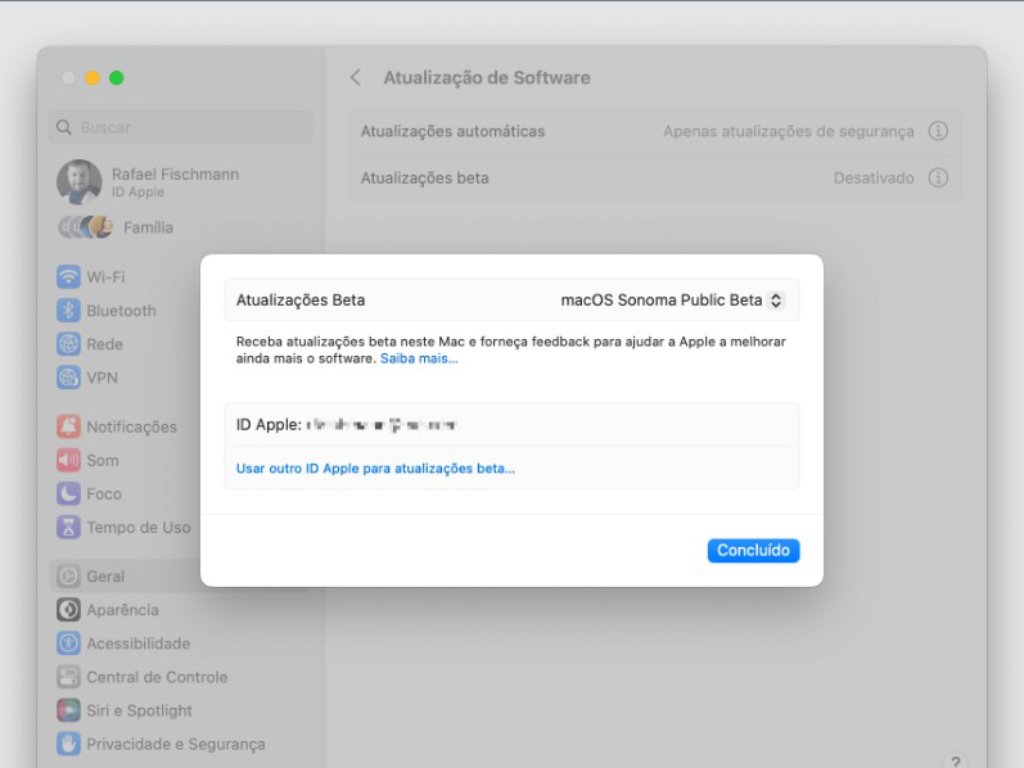Click the Central de Controle sidebar label
The width and height of the screenshot is (1024, 768).
pyautogui.click(x=157, y=677)
